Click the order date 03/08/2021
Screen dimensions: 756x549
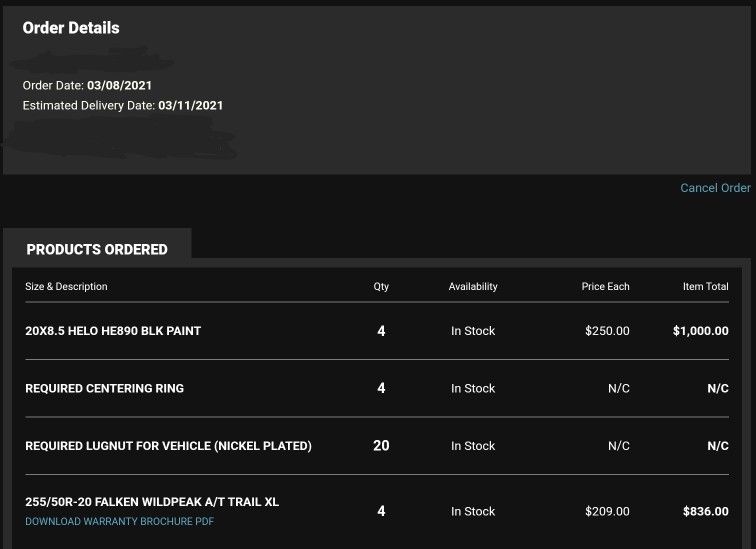tap(120, 86)
